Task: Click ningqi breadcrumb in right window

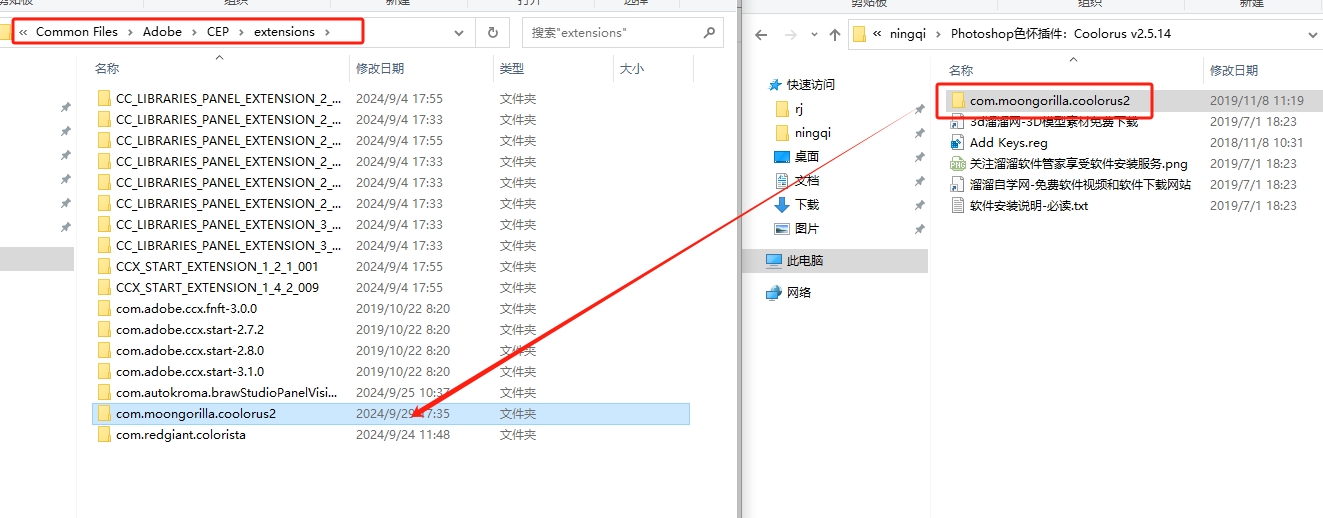Action: coord(909,34)
